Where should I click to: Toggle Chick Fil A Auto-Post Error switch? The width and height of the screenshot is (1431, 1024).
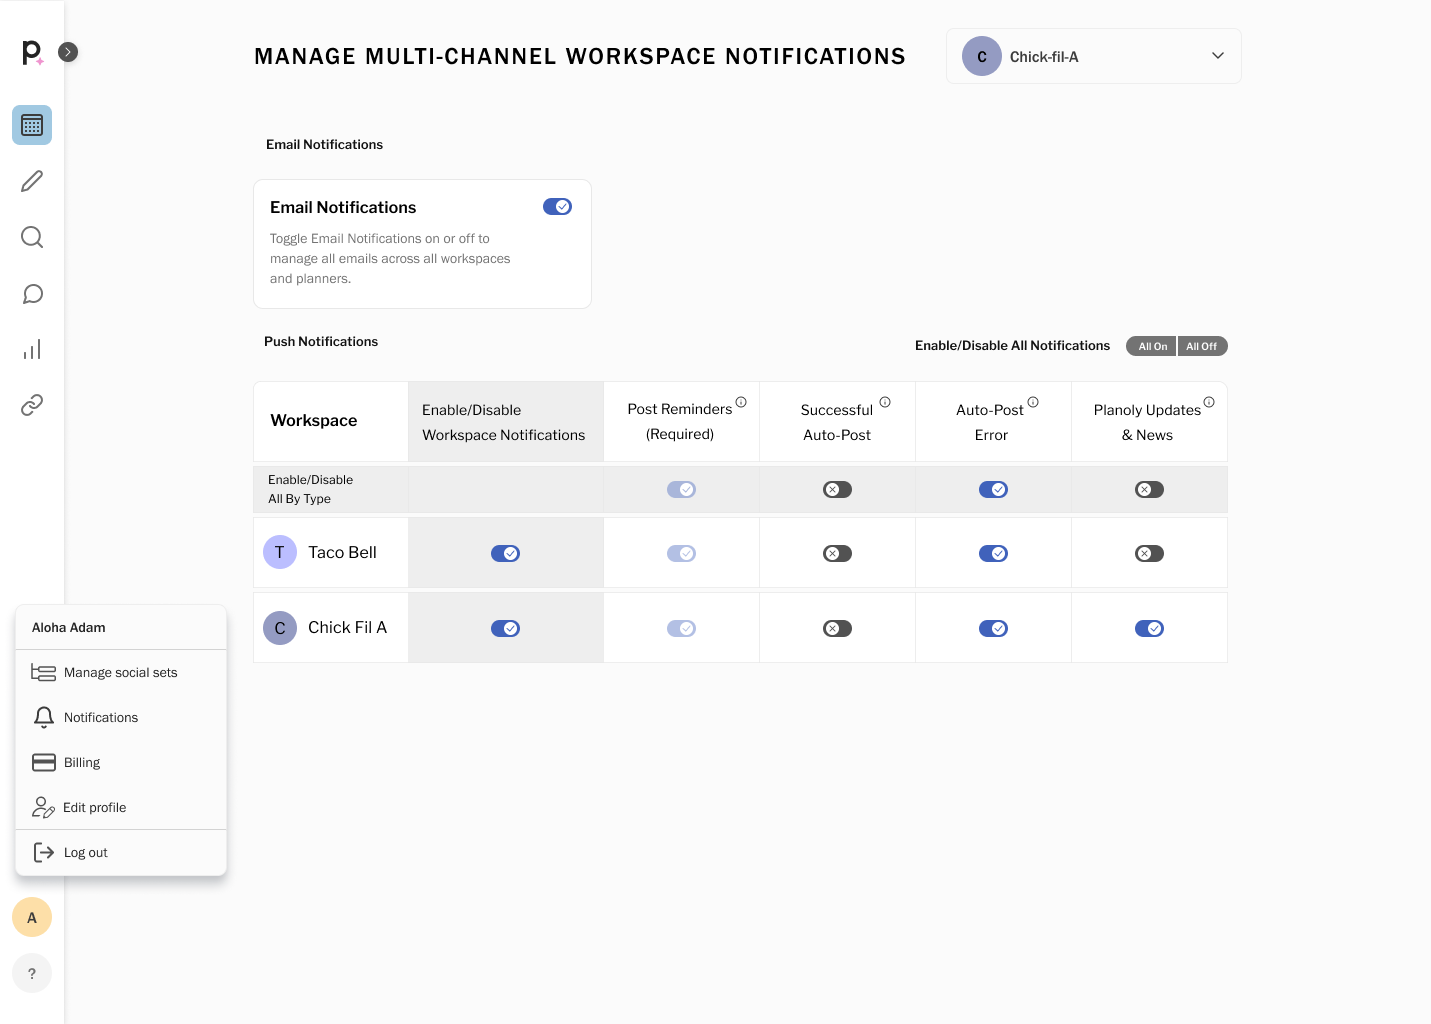point(993,628)
